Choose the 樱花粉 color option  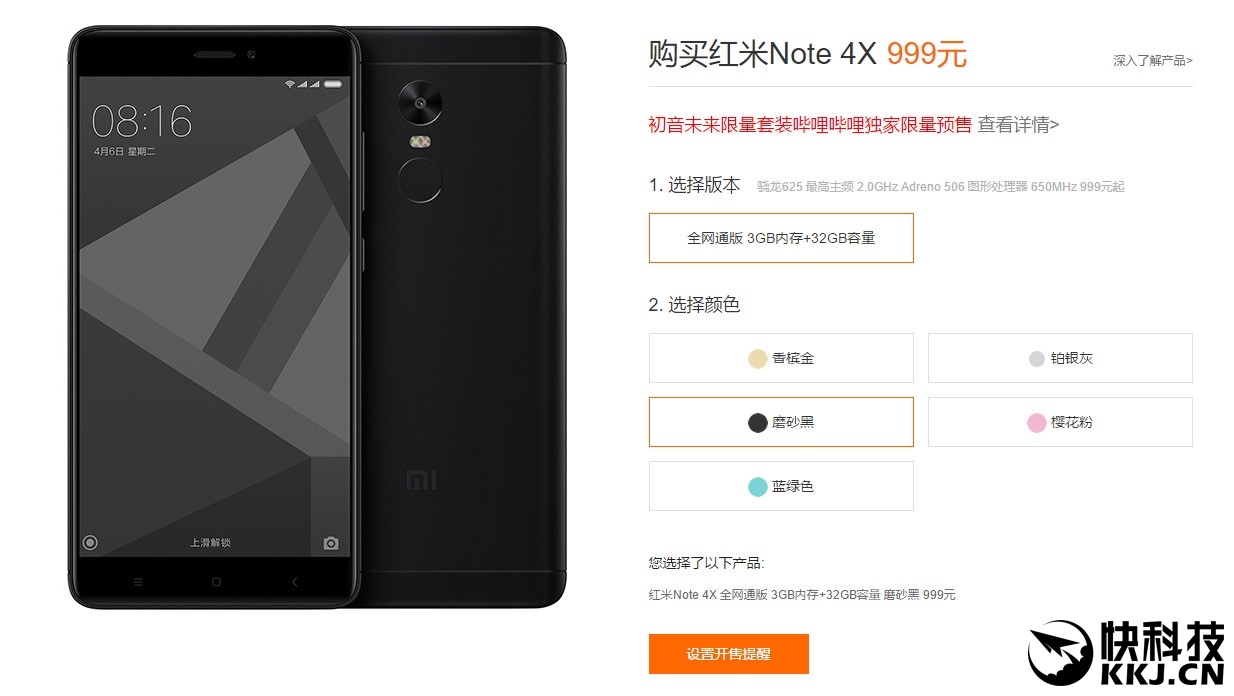1060,422
